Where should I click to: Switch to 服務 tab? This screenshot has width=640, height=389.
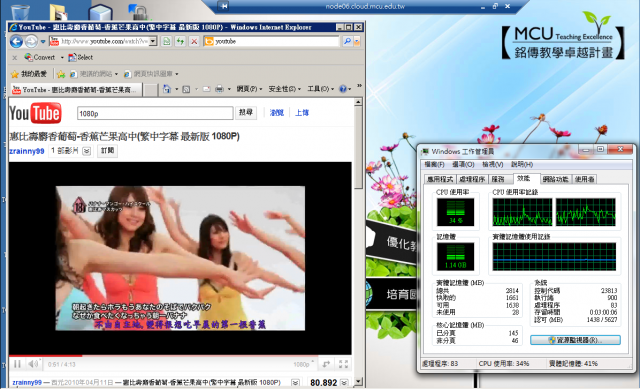tap(499, 179)
